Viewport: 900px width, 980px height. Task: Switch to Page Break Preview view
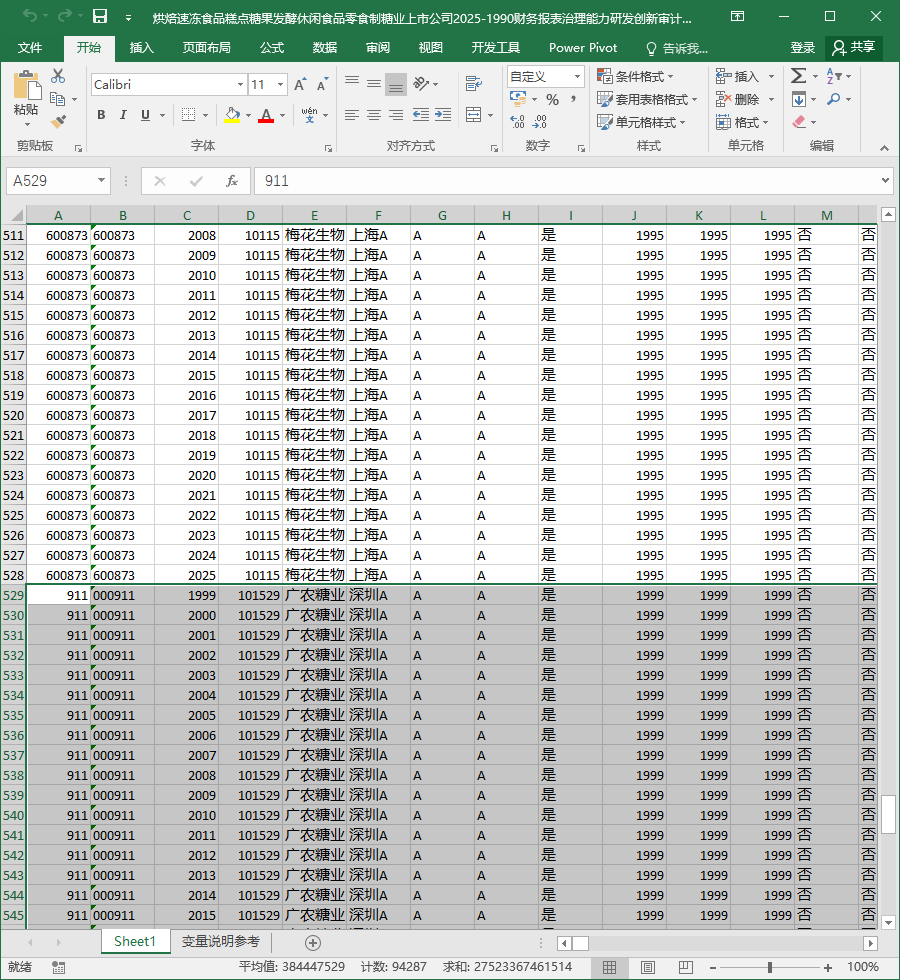686,967
